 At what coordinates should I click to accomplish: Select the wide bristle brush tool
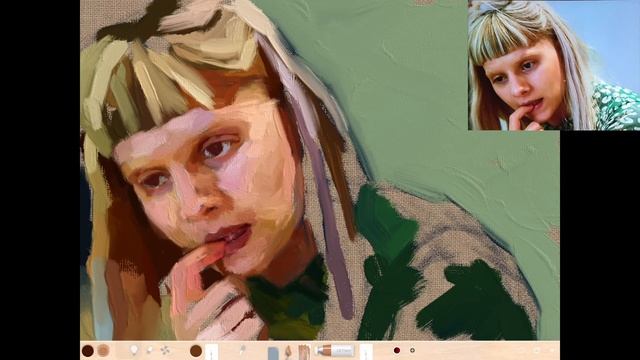tap(304, 352)
